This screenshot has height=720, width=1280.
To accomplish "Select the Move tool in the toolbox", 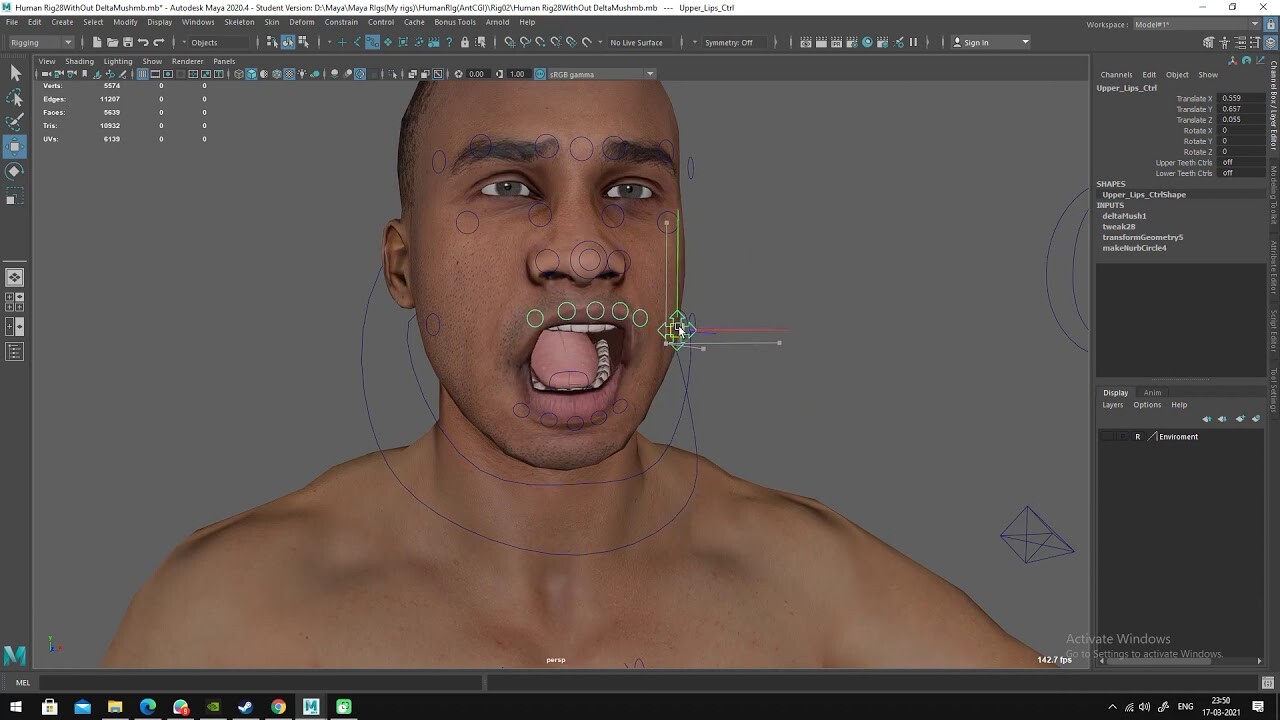I will click(15, 147).
